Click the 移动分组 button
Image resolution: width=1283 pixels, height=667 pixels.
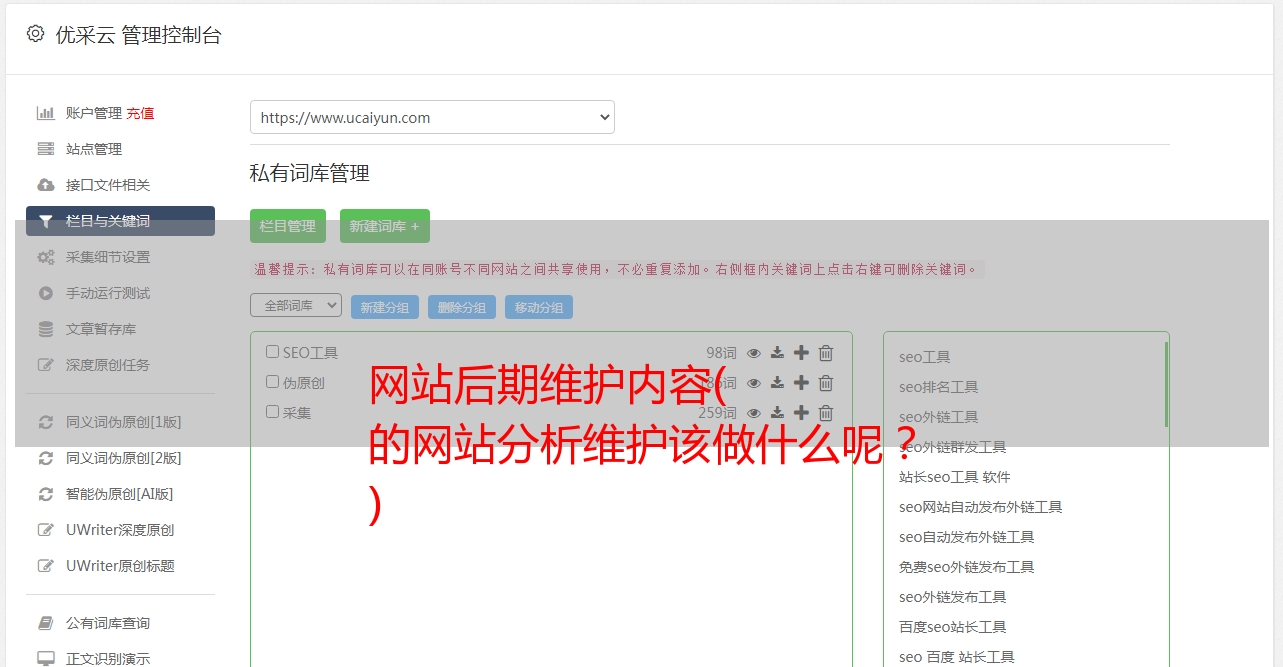[x=539, y=307]
